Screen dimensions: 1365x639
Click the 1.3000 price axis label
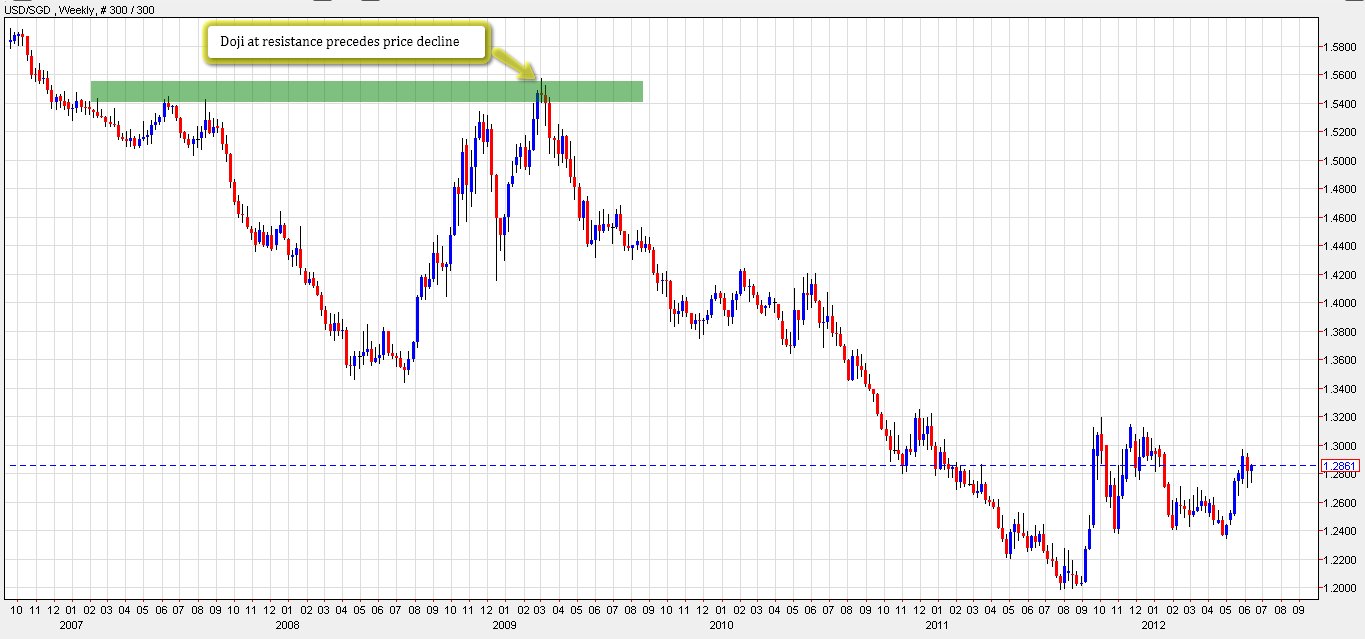1339,446
